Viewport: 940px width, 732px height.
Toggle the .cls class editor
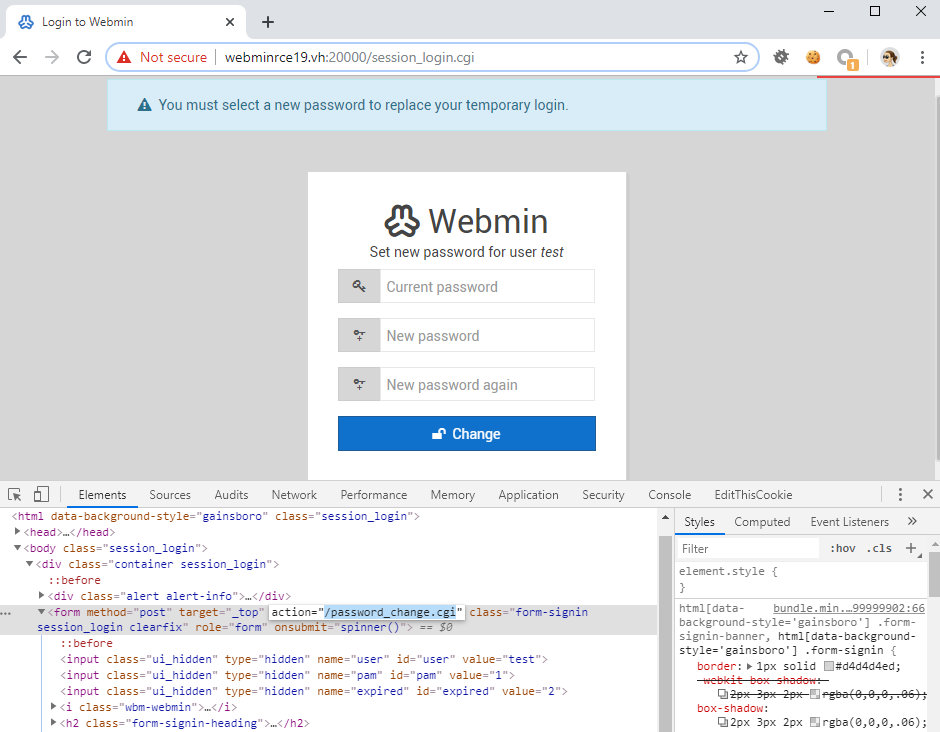pyautogui.click(x=879, y=548)
